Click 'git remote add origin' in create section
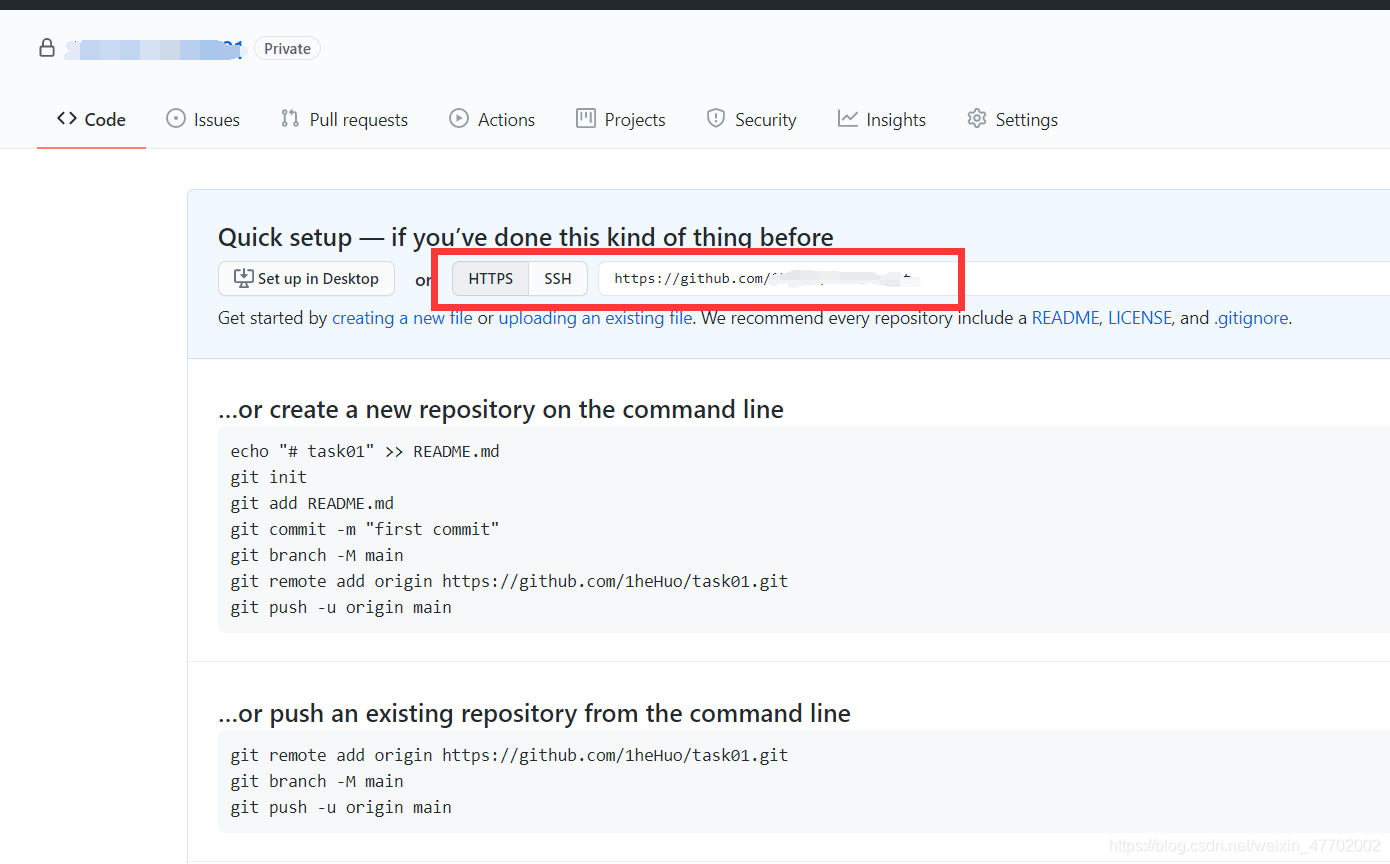1390x864 pixels. (509, 581)
